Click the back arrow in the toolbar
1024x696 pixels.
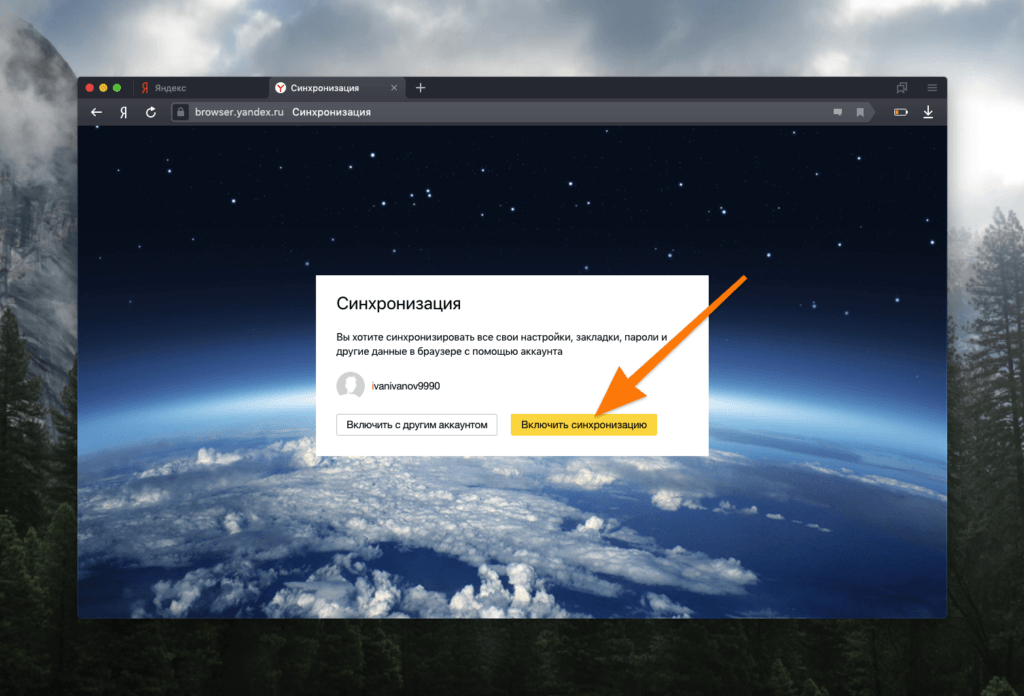pyautogui.click(x=97, y=112)
